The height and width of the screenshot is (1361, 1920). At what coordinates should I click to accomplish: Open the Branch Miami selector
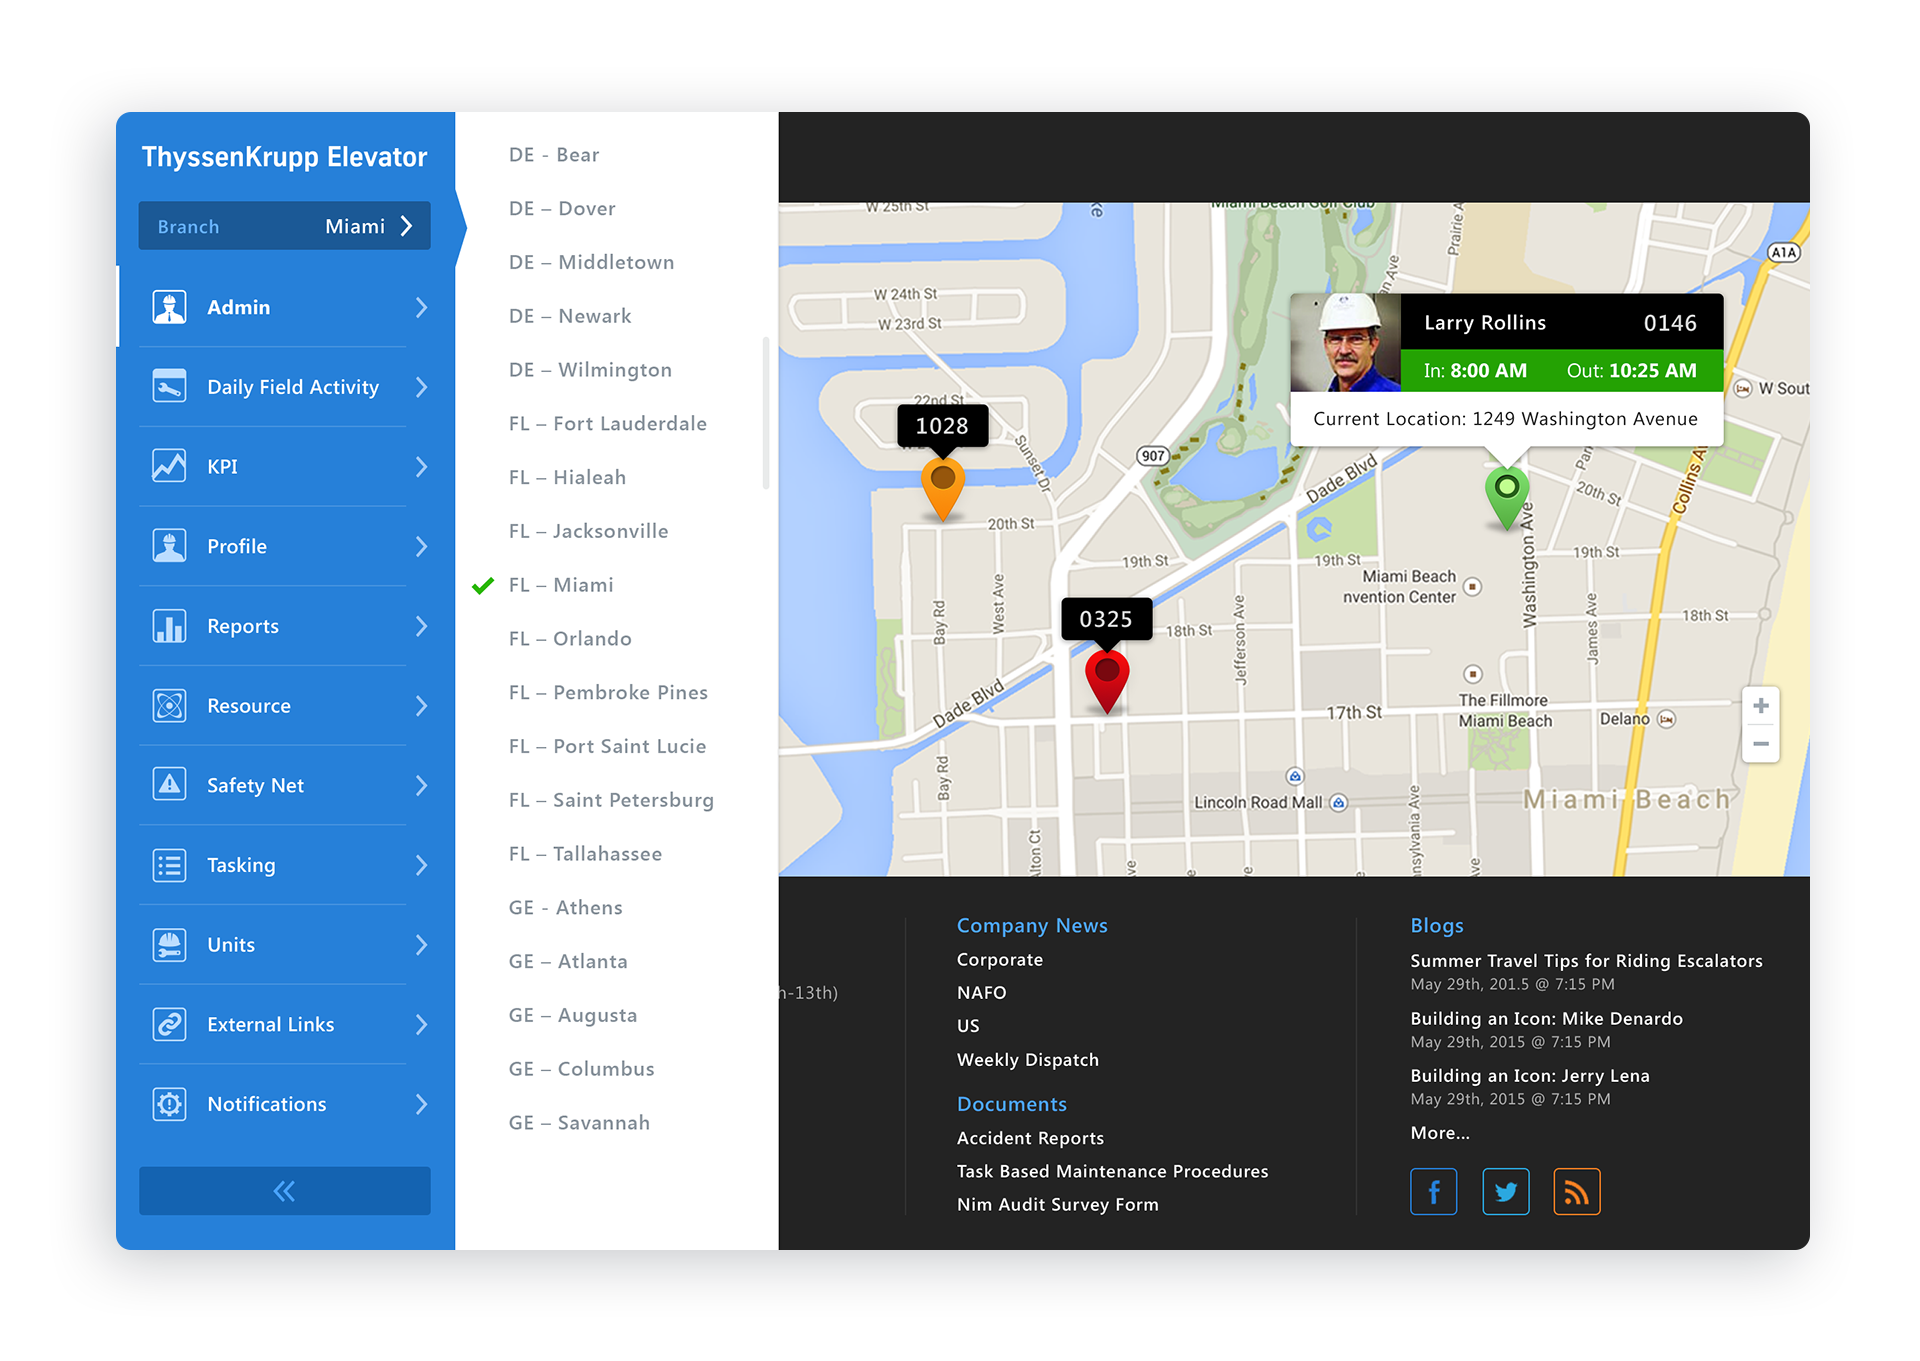284,226
